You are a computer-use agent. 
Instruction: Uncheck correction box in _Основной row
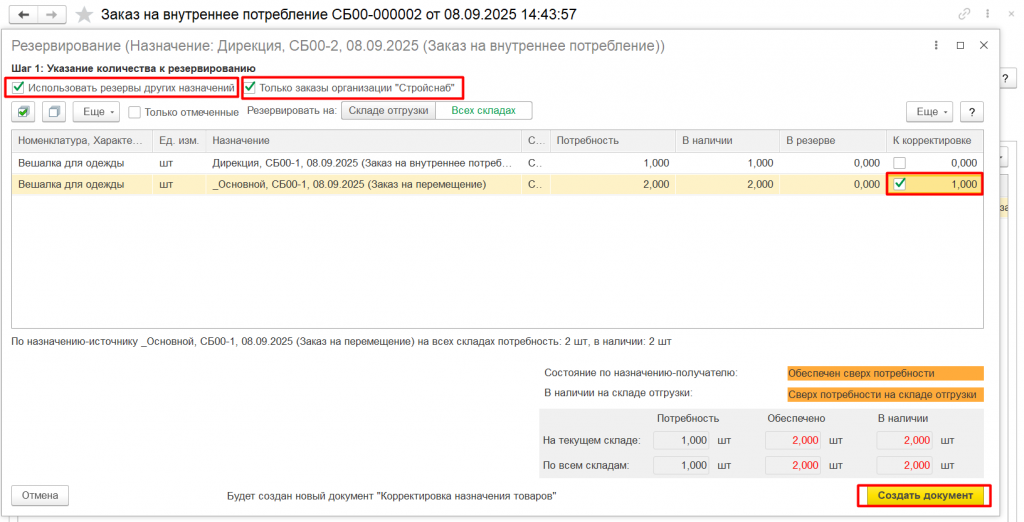point(899,184)
